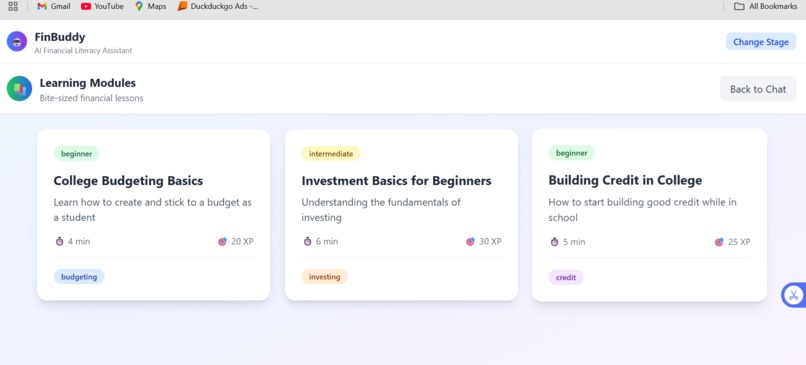The width and height of the screenshot is (806, 365).
Task: Click the floating scissors snipping icon
Action: pyautogui.click(x=793, y=295)
